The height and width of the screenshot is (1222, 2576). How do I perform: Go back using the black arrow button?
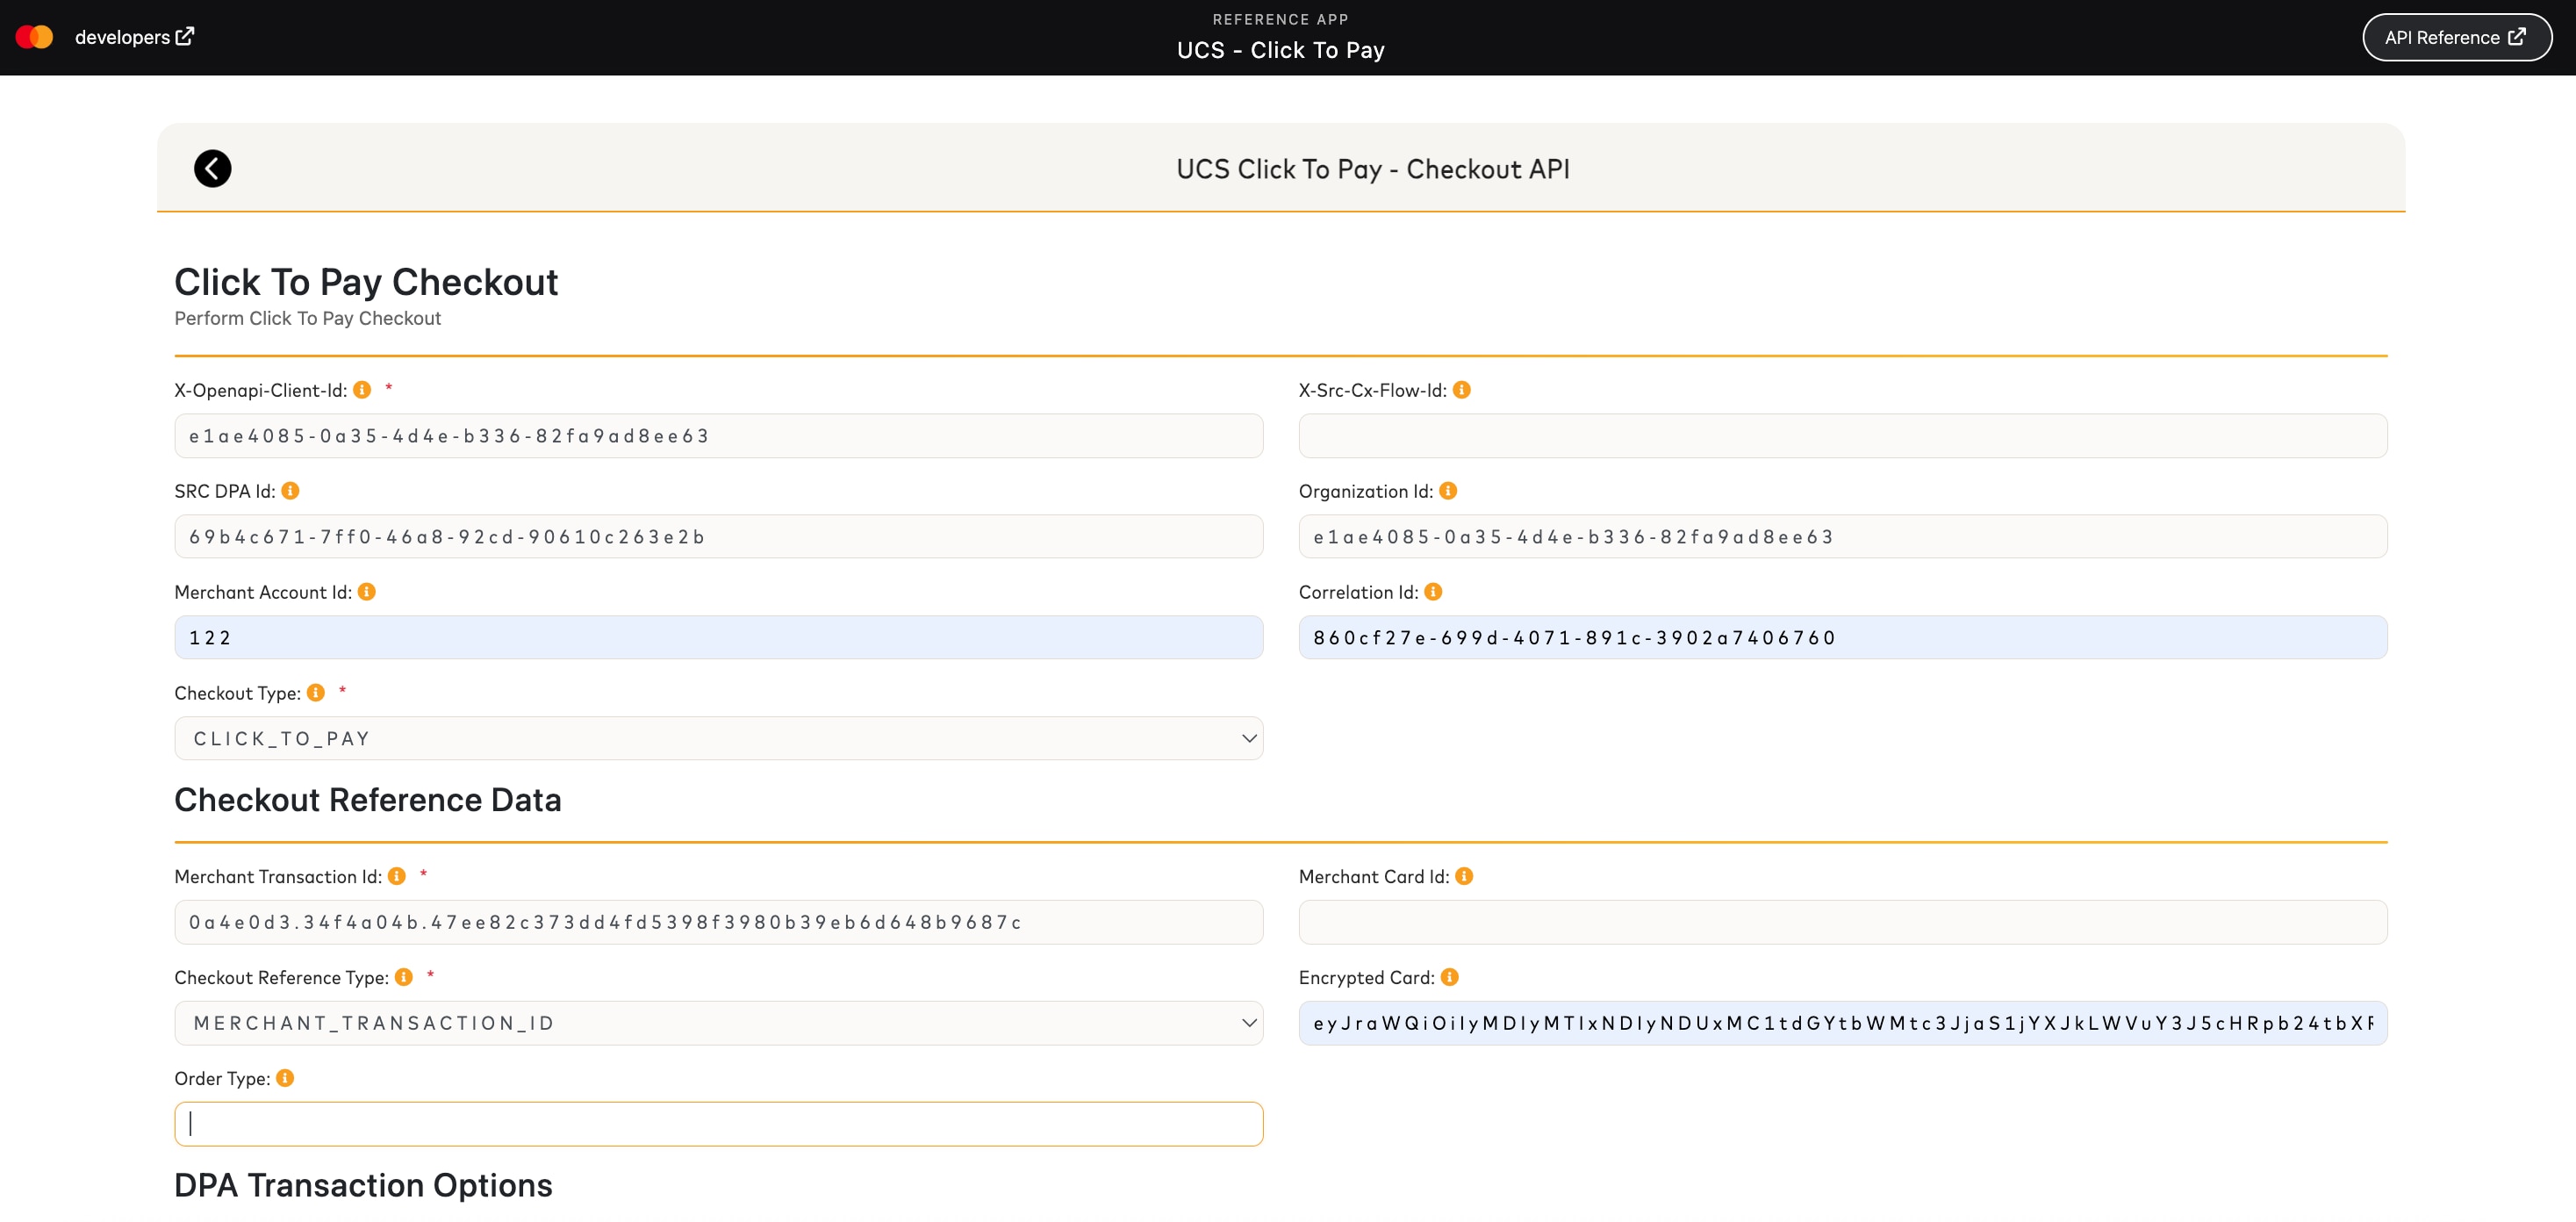pyautogui.click(x=212, y=168)
